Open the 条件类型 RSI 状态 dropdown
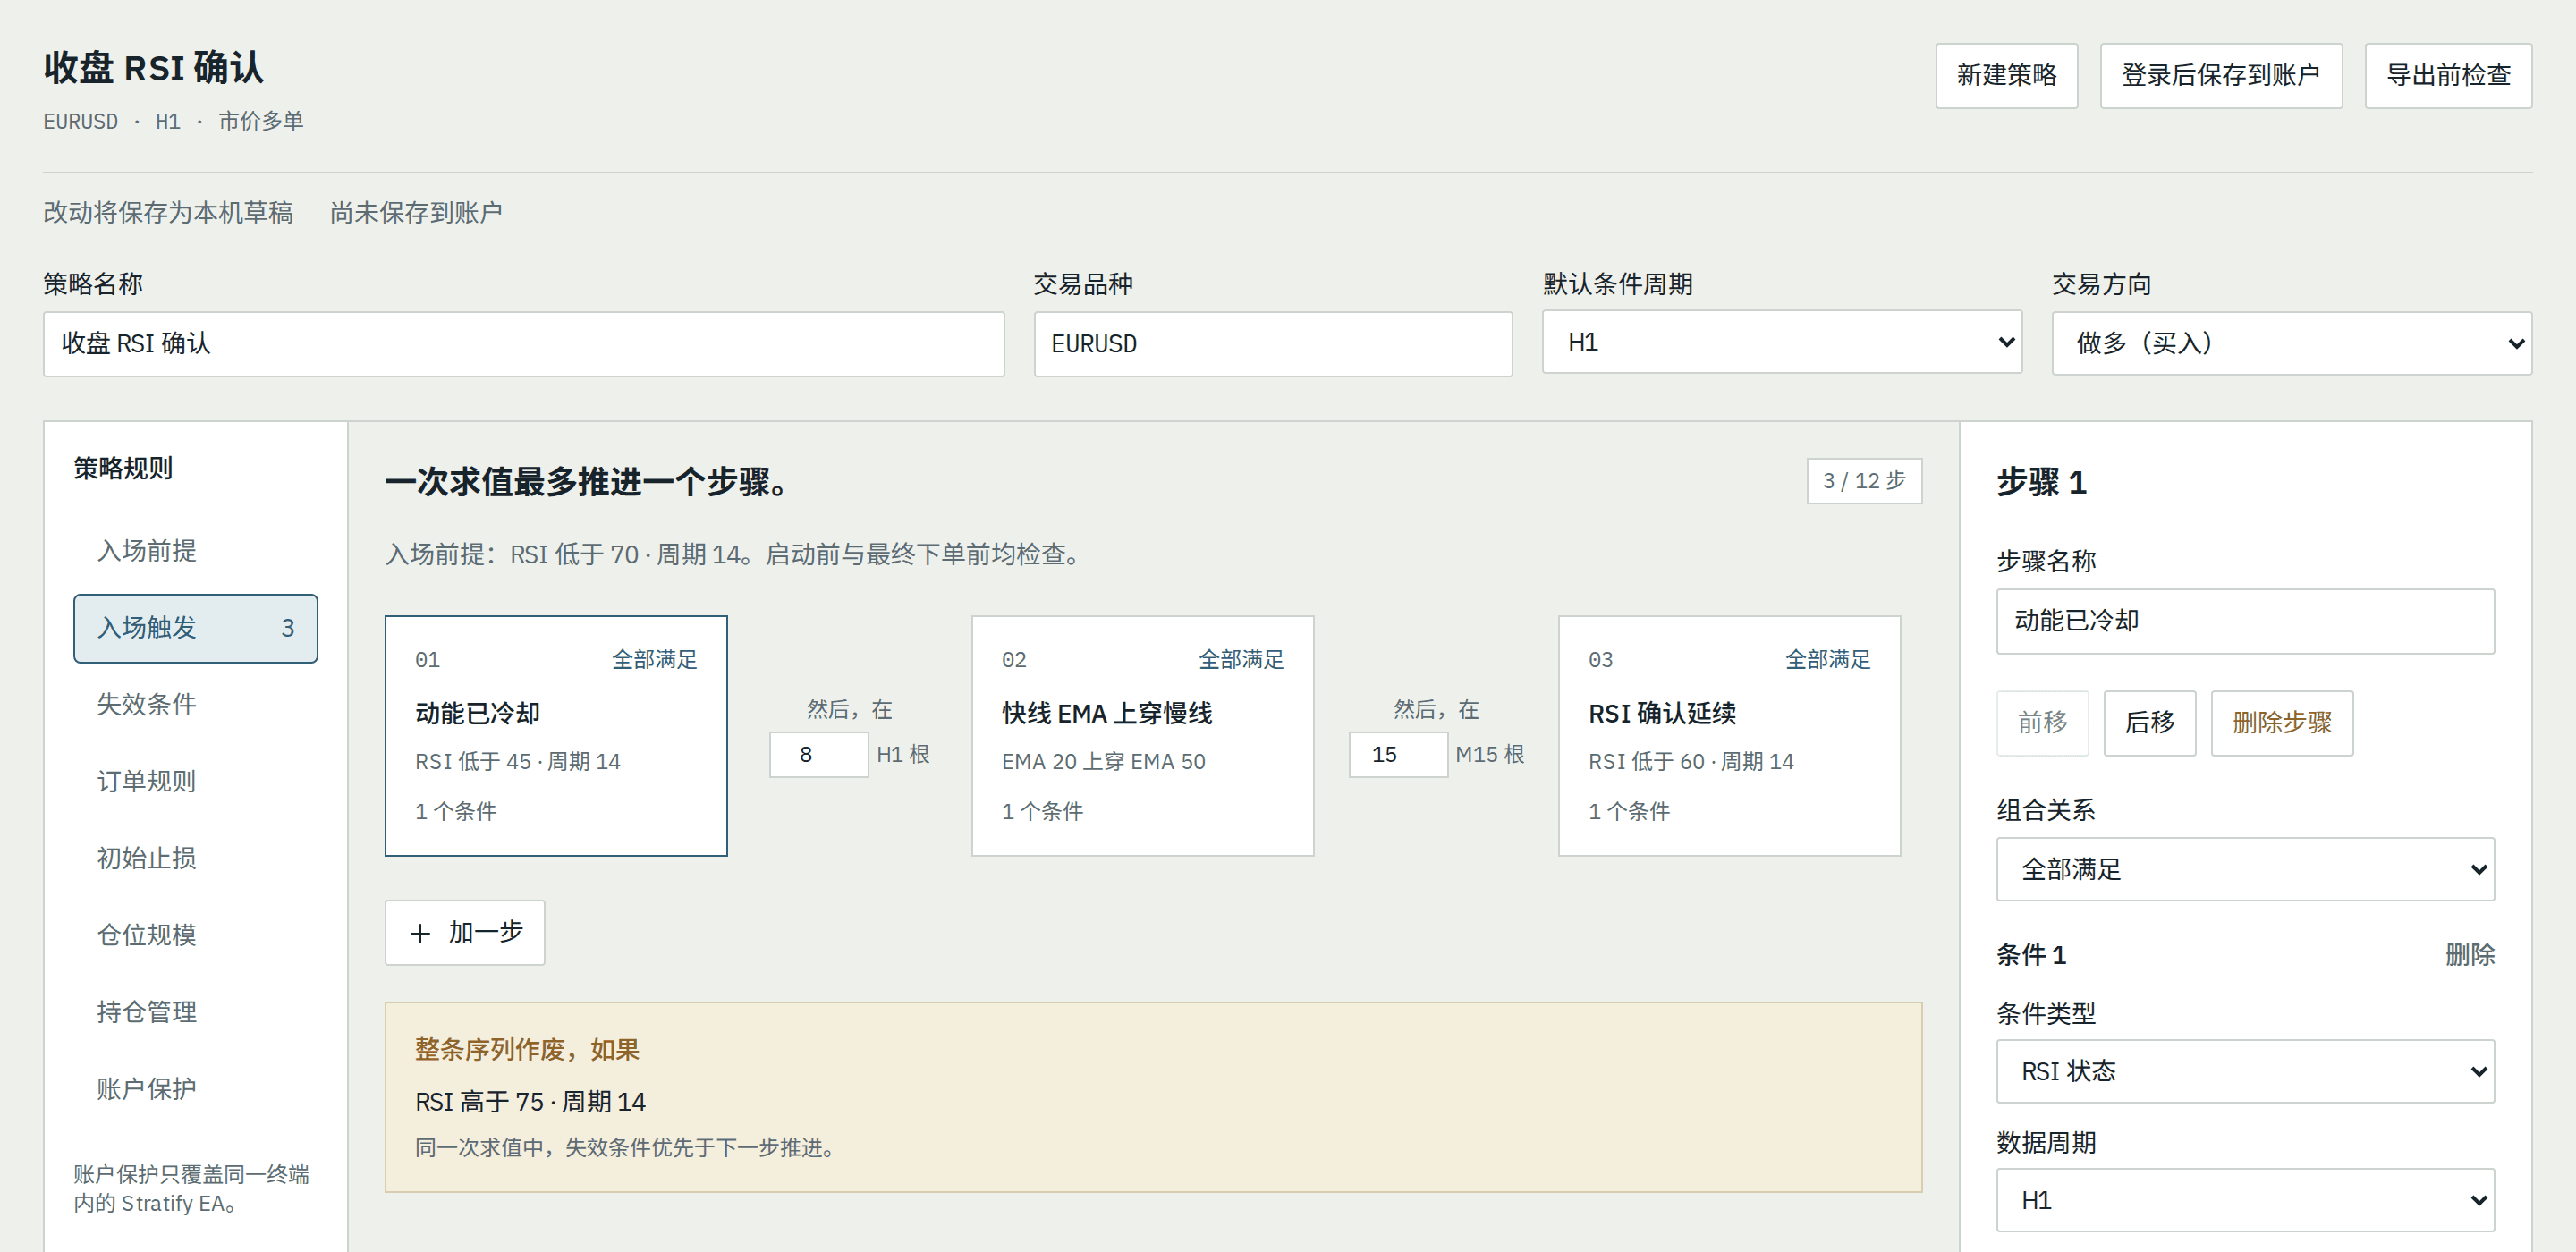This screenshot has width=2576, height=1252. (x=2245, y=1071)
